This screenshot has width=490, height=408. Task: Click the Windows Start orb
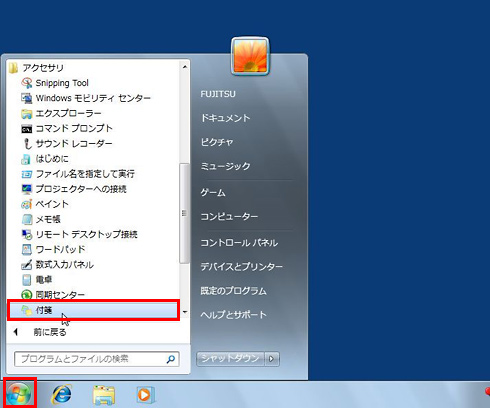(x=19, y=394)
